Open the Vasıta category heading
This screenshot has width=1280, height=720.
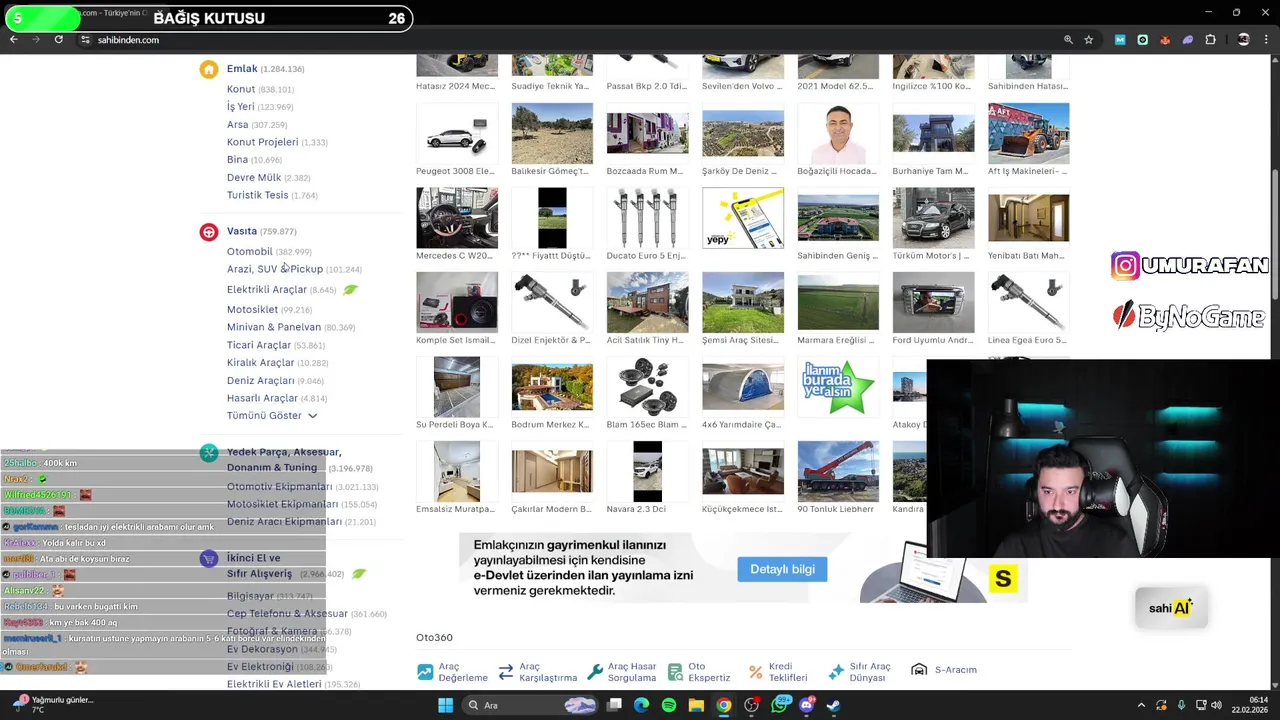242,232
